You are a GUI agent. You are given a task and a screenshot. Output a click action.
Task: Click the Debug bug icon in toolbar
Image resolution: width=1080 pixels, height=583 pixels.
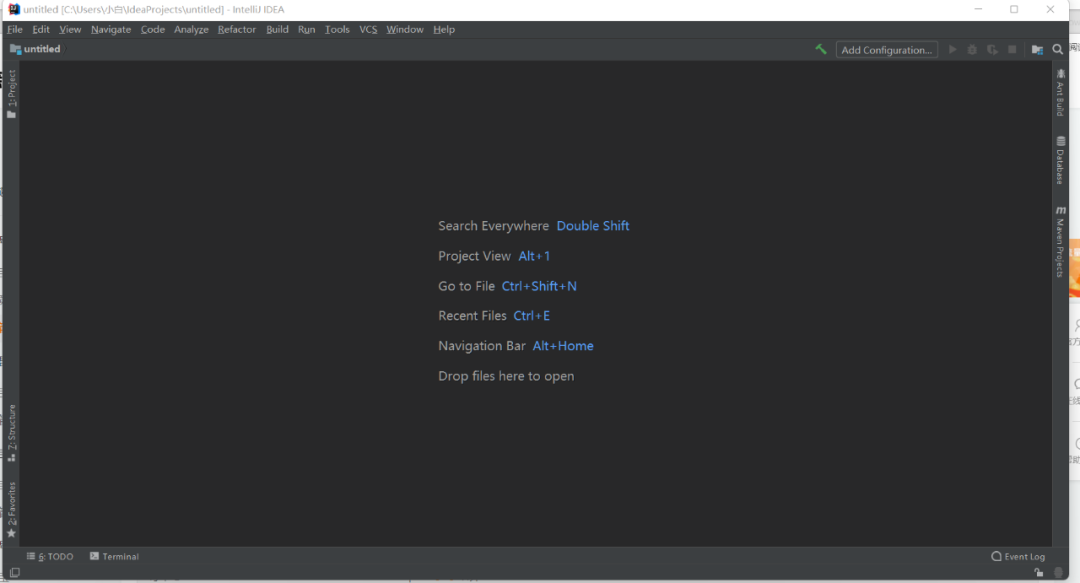(x=972, y=49)
